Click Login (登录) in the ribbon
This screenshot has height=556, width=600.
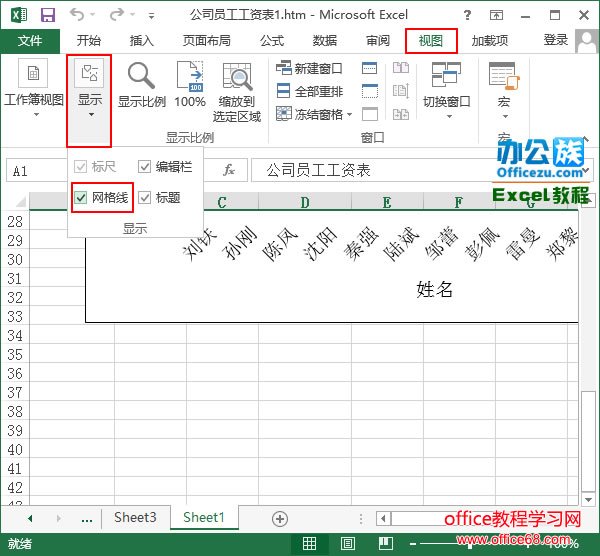coord(556,40)
